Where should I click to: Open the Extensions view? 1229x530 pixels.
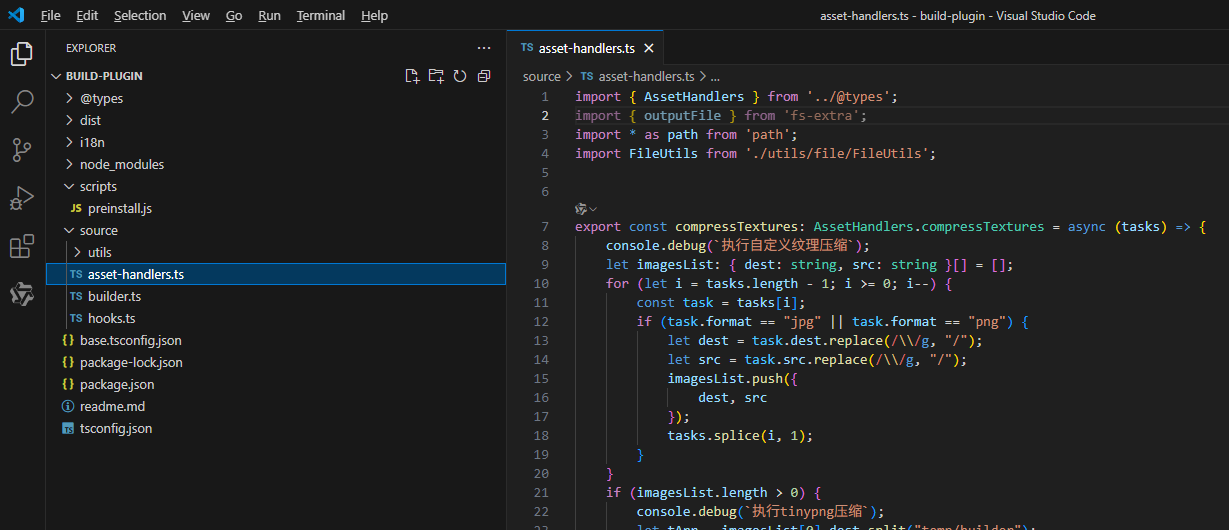click(x=22, y=246)
